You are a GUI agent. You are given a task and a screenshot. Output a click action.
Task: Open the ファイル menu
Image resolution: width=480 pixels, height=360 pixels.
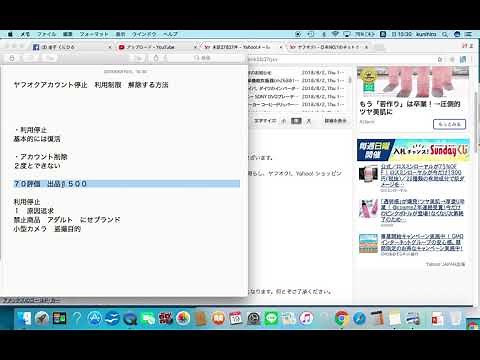pos(46,34)
